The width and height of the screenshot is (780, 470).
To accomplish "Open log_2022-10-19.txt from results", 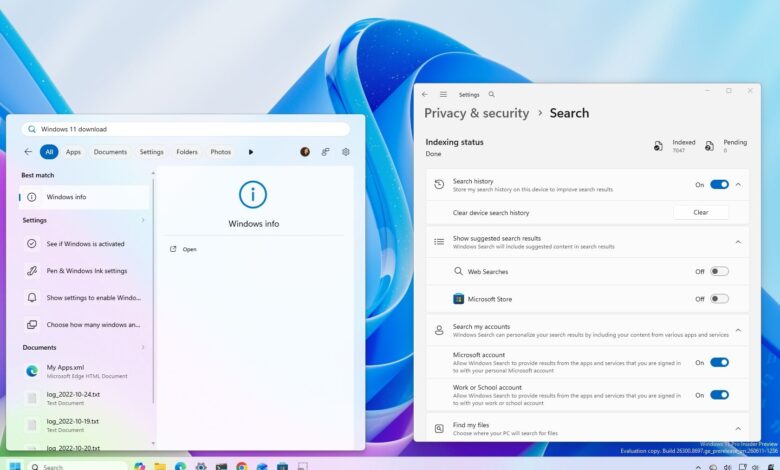I will tap(84, 425).
